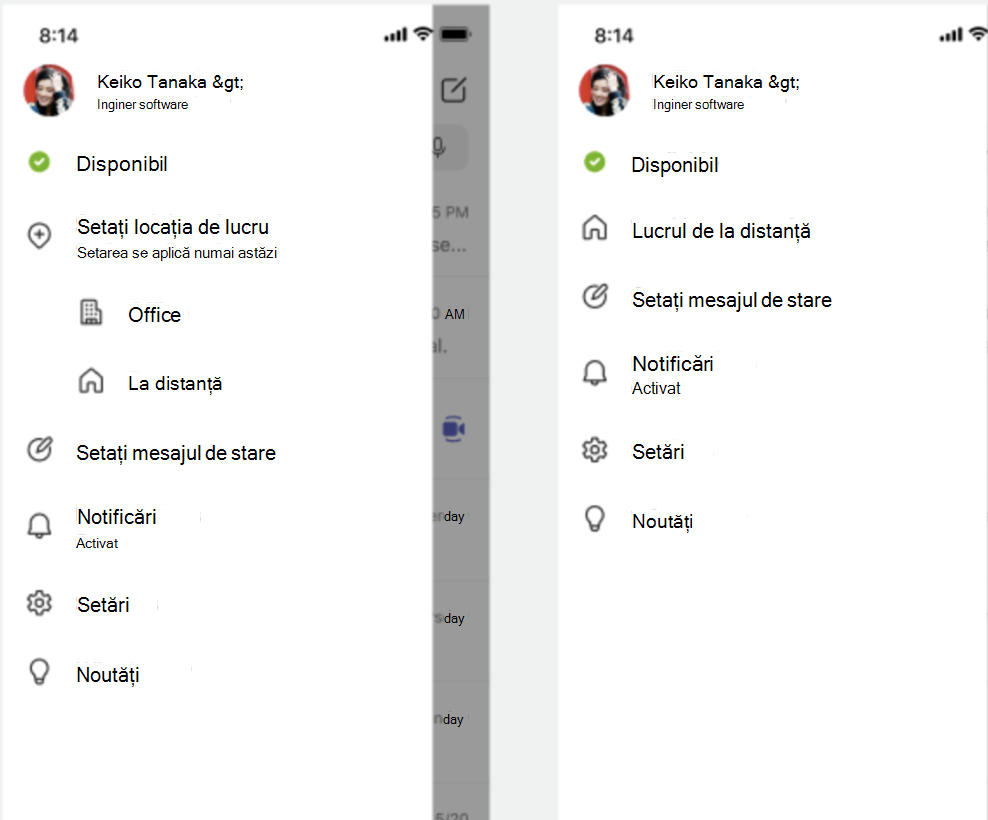Open Keiko Tanaka's avatar in right panel
This screenshot has height=820, width=988.
[x=604, y=91]
